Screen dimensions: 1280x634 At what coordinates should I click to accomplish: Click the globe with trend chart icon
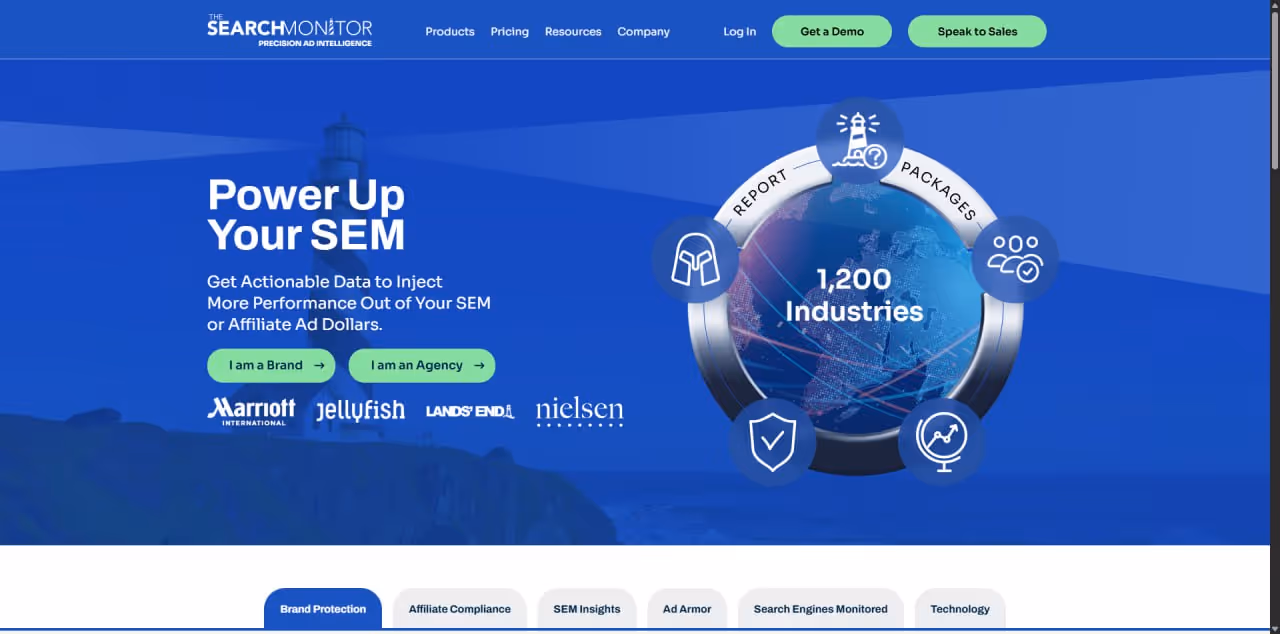coord(942,441)
